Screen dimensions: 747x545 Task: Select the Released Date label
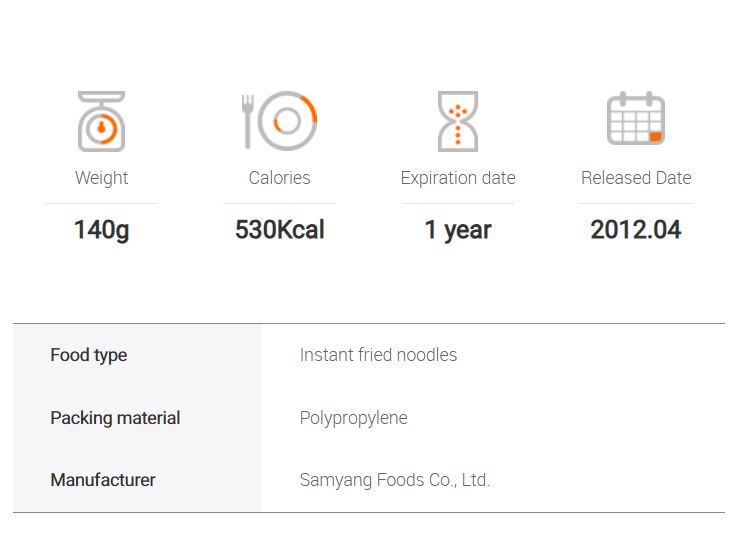(x=636, y=178)
